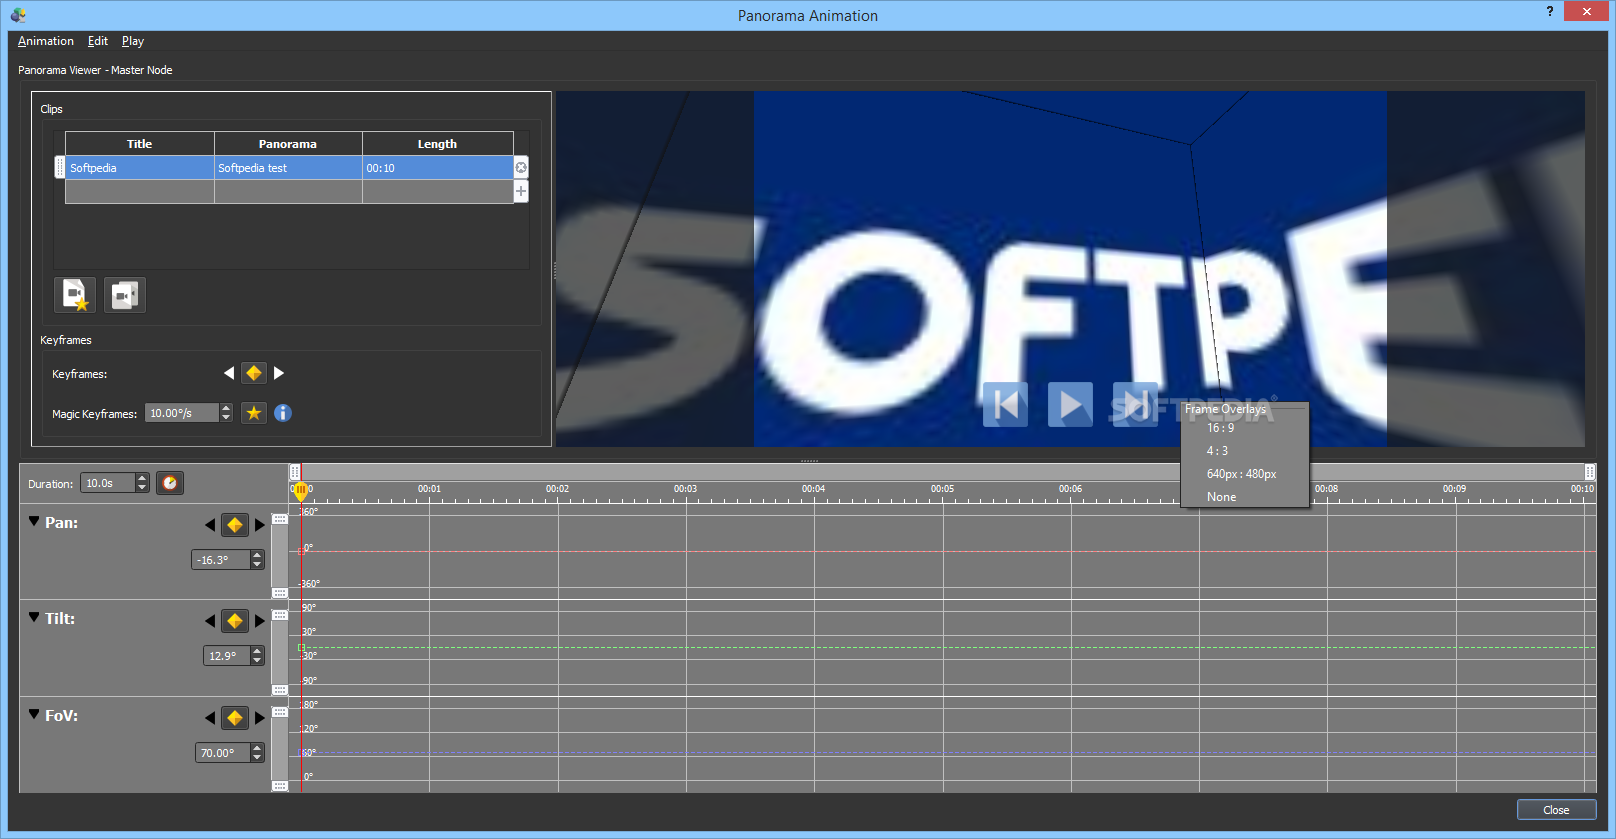Apply Magic Keyframes star button

tap(254, 413)
